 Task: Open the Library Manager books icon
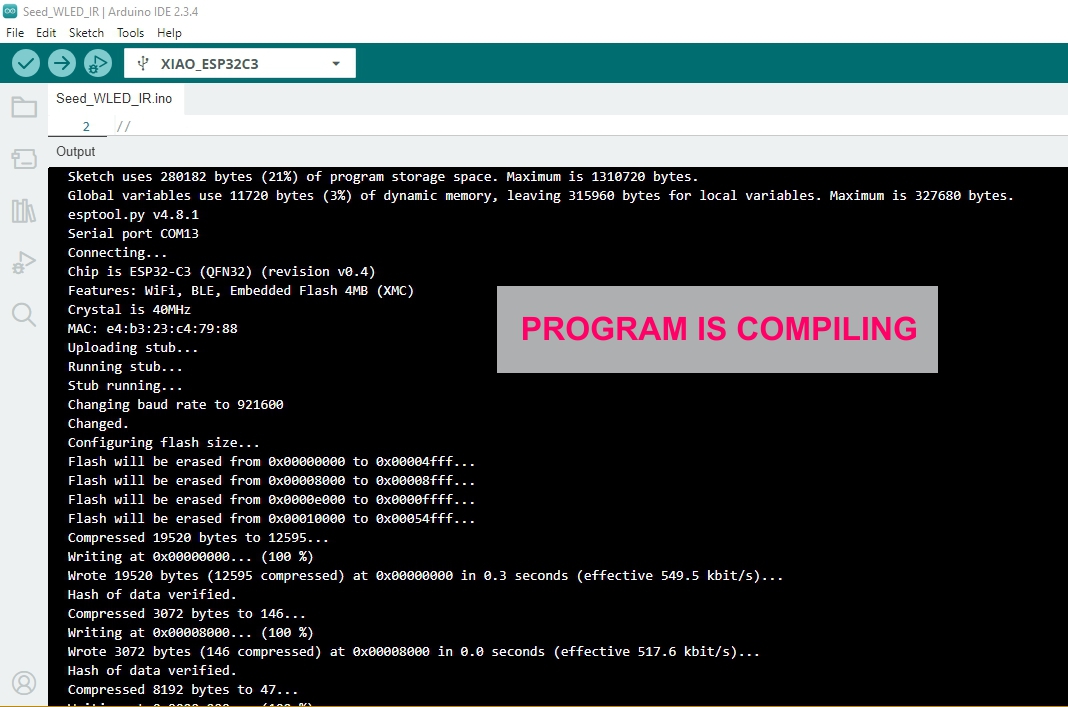pos(24,211)
